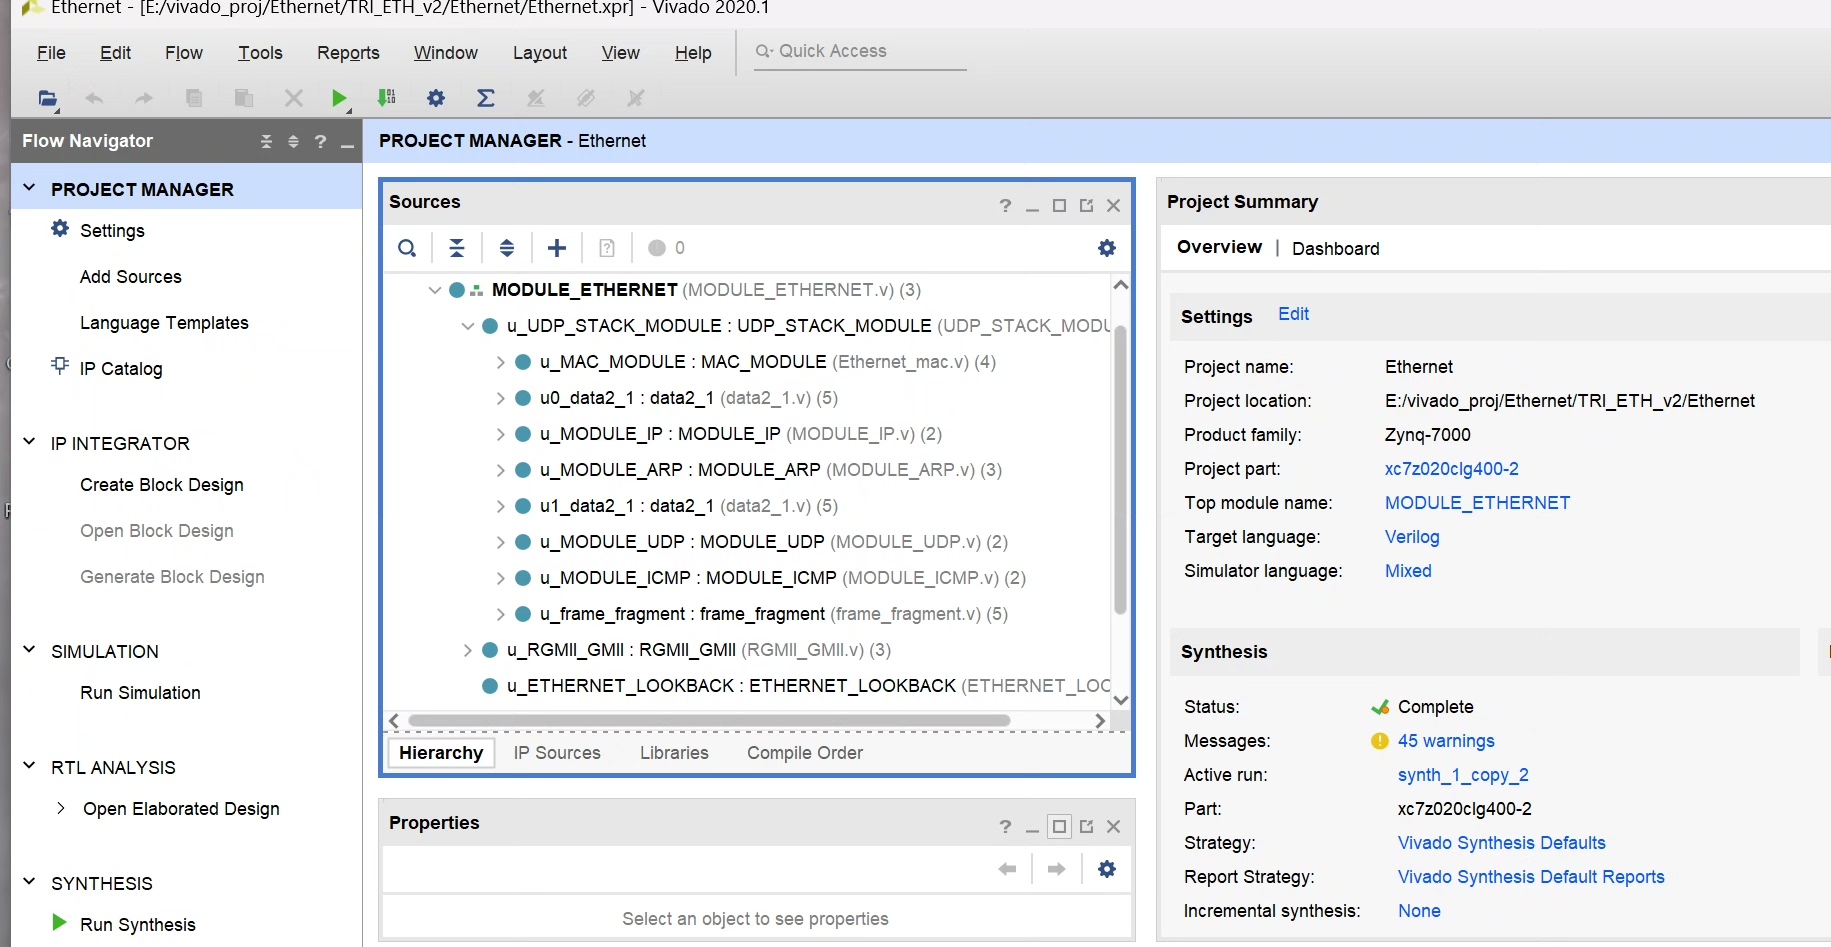
Task: Click the 45 warnings link
Action: (1446, 741)
